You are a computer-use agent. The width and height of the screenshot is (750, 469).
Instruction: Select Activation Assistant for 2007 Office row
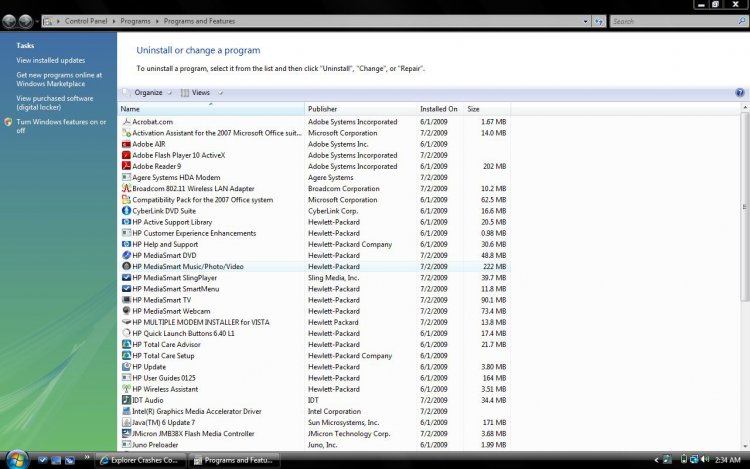pos(314,133)
